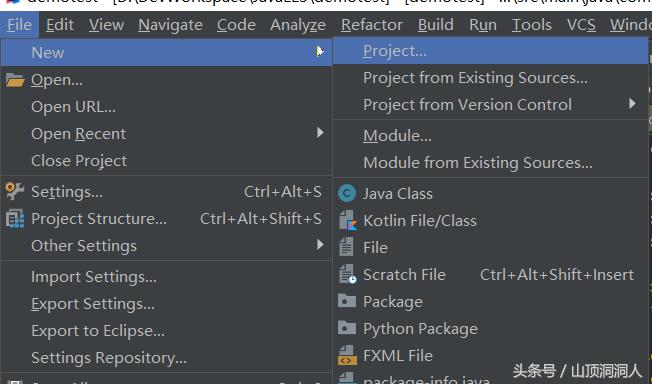Open the Edit menu
The height and width of the screenshot is (384, 652).
click(60, 25)
